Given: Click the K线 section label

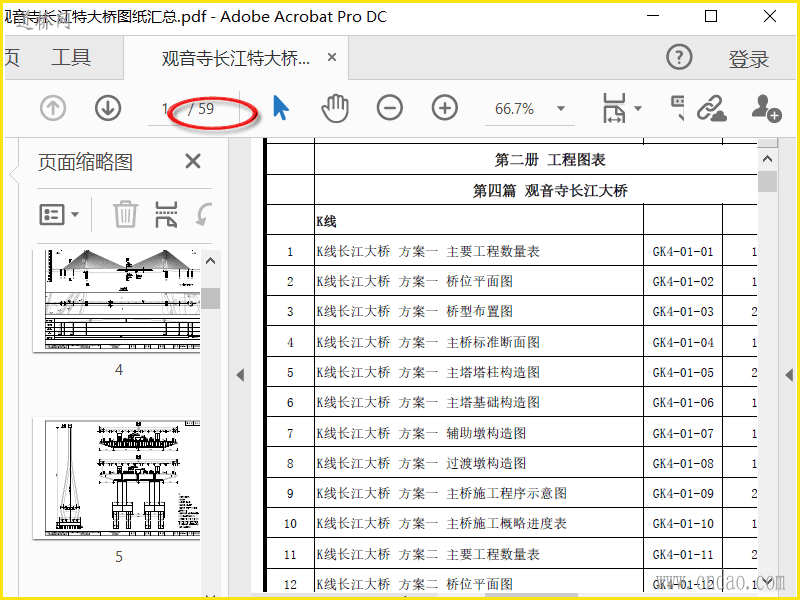Looking at the screenshot, I should [326, 221].
